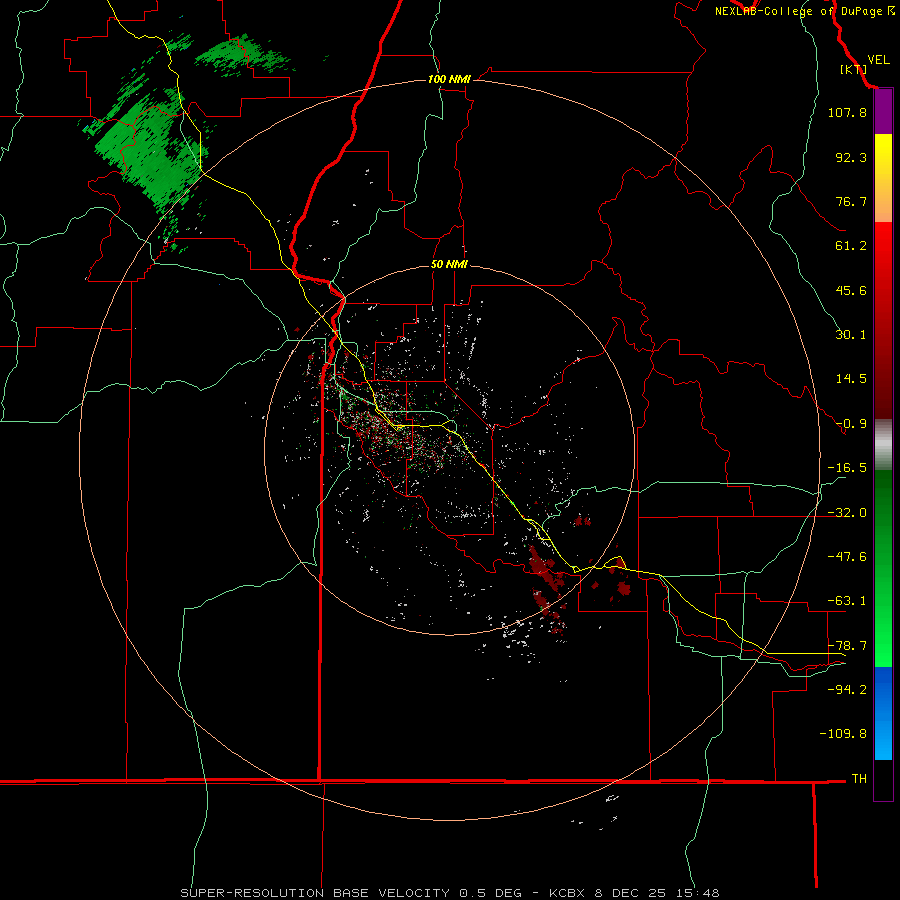Select the -47.6 scale value

[847, 557]
